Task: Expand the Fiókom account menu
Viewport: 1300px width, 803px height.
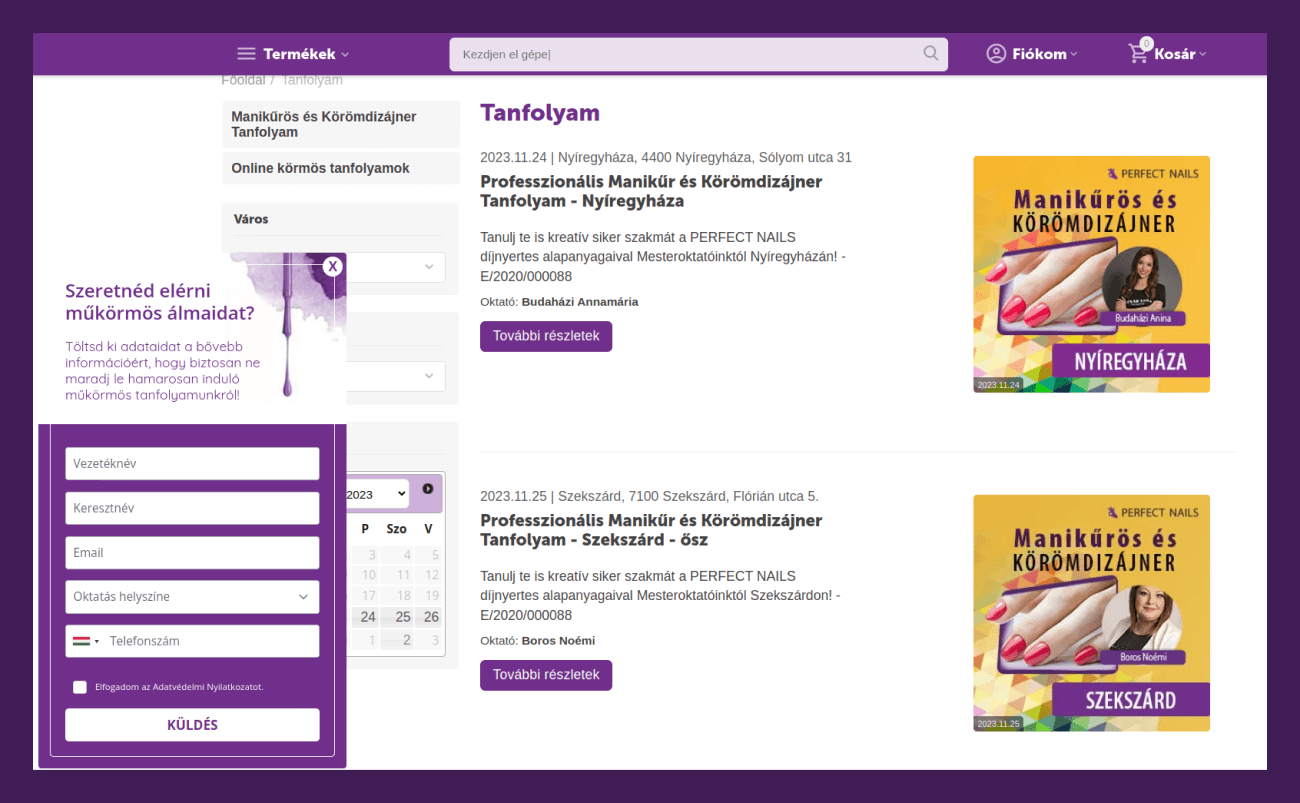Action: pos(1044,54)
